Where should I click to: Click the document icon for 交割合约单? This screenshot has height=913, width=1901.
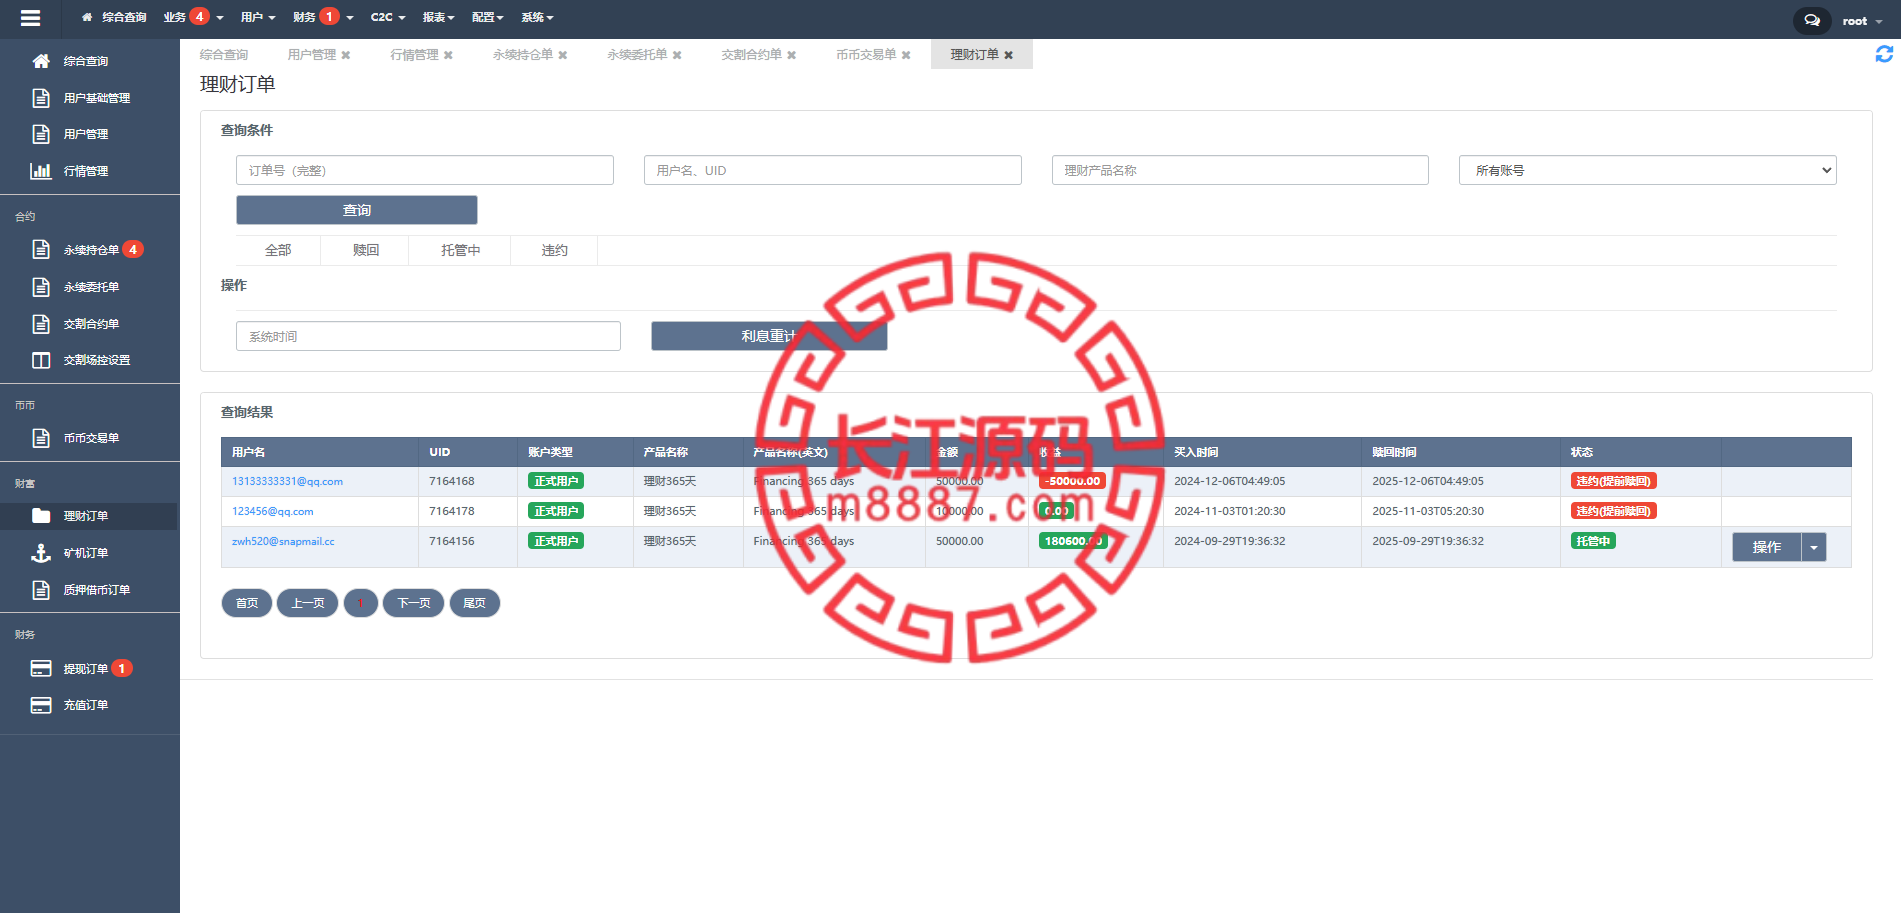pyautogui.click(x=41, y=324)
